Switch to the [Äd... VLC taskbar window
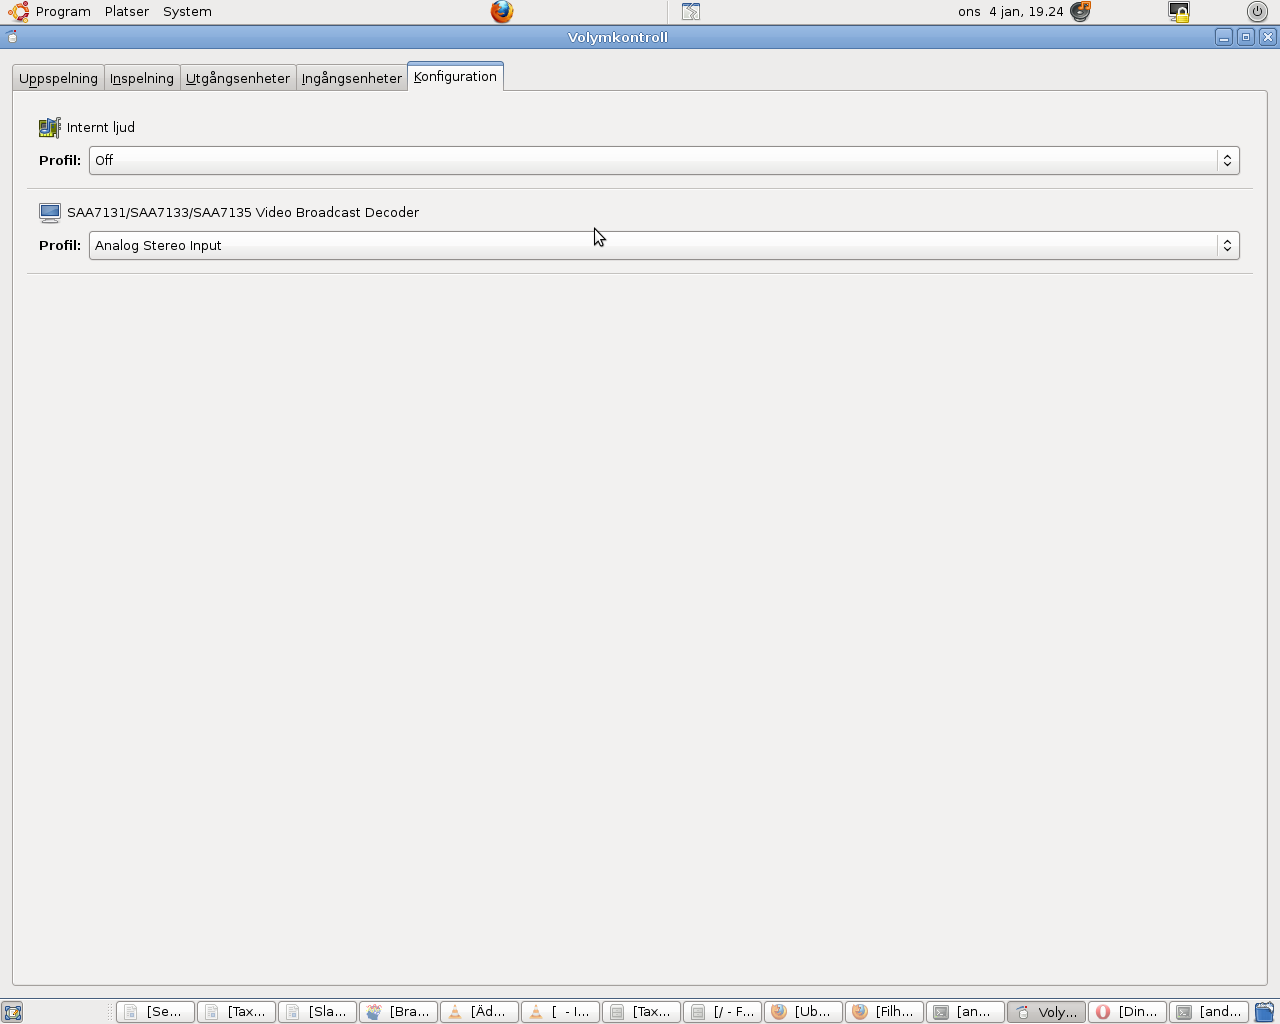This screenshot has height=1024, width=1280. (479, 1012)
